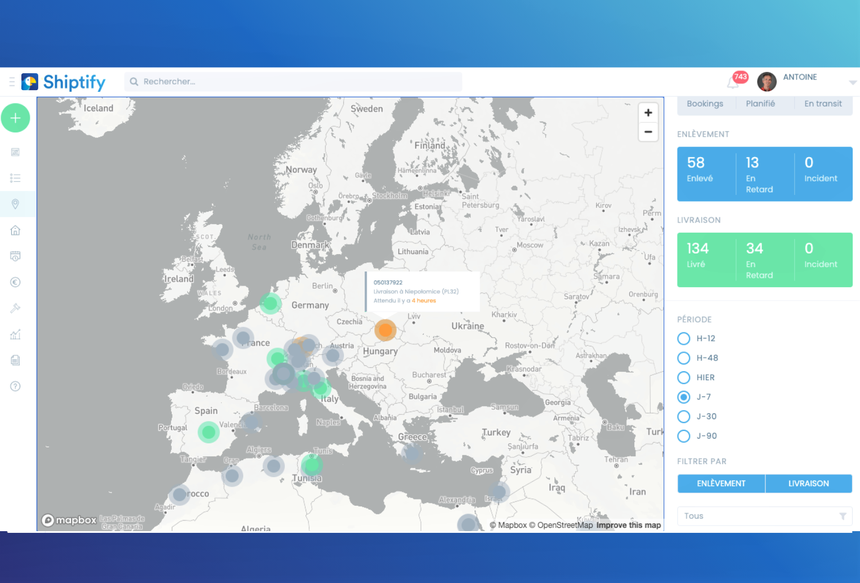Click the ANTOINE user name

click(800, 77)
